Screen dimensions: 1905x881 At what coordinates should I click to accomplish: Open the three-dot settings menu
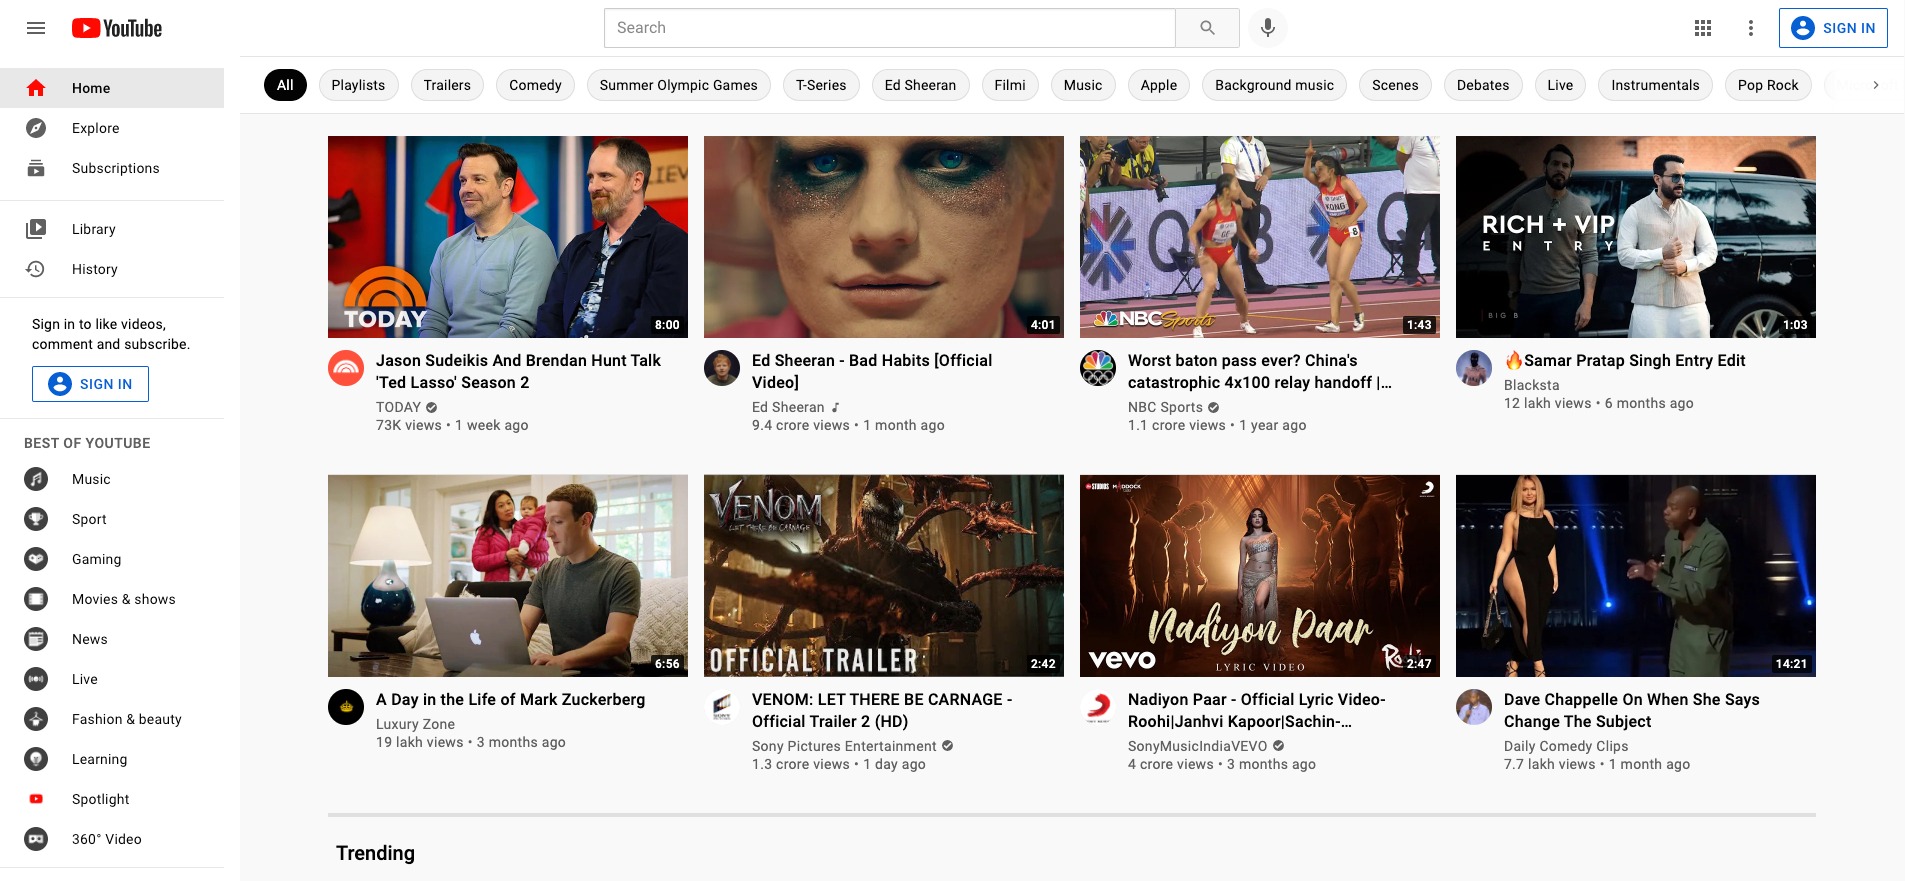pos(1750,28)
